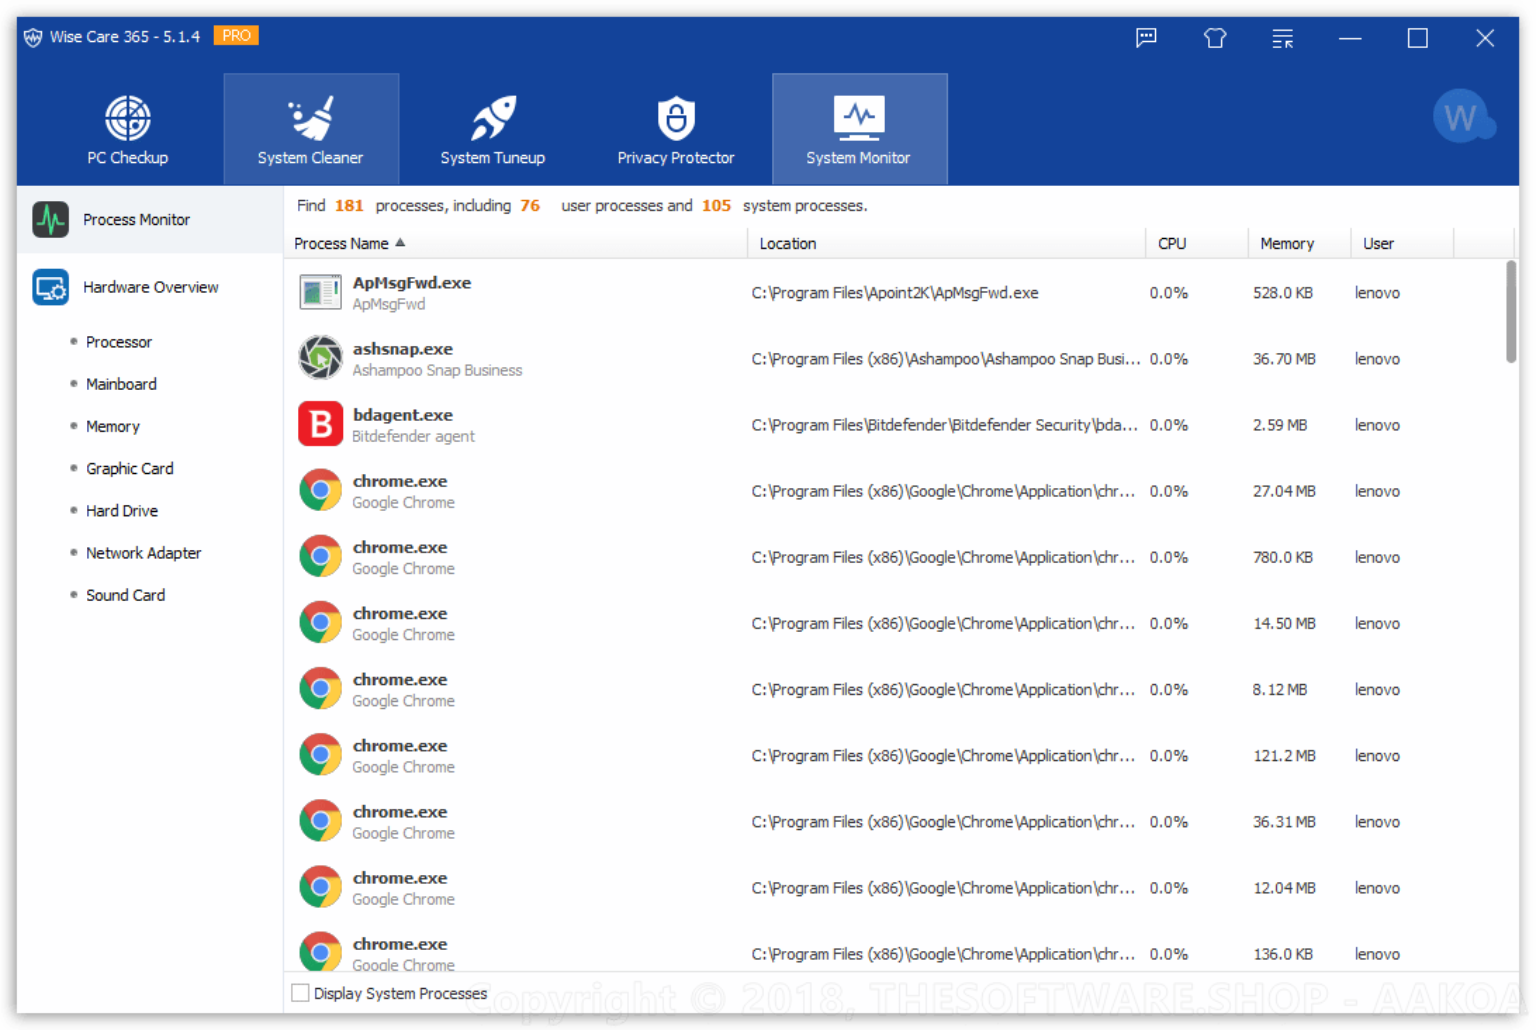Select the ApMsgFwd.exe process name
This screenshot has width=1536, height=1030.
412,283
